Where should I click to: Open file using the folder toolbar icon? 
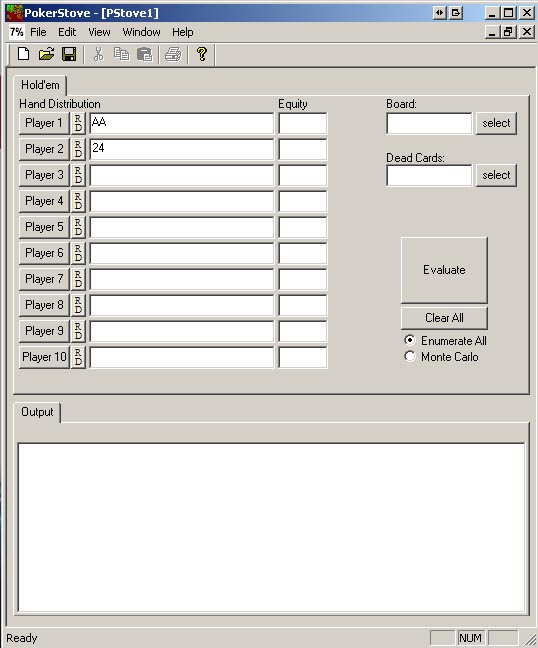pyautogui.click(x=46, y=54)
